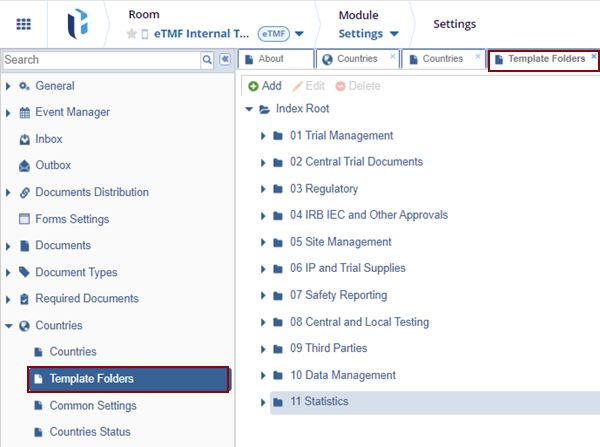Expand the 01 Trial Management folder
This screenshot has width=600, height=447.
pos(262,136)
